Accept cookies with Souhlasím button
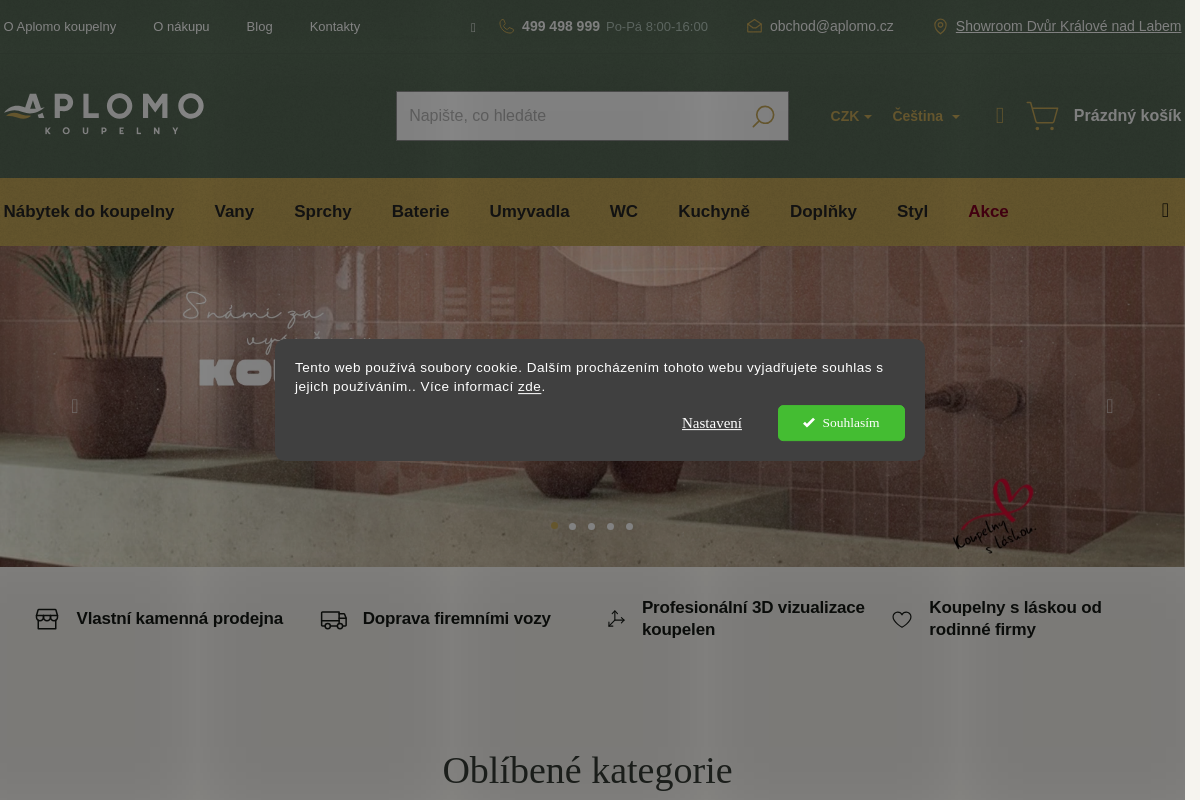 coord(841,423)
